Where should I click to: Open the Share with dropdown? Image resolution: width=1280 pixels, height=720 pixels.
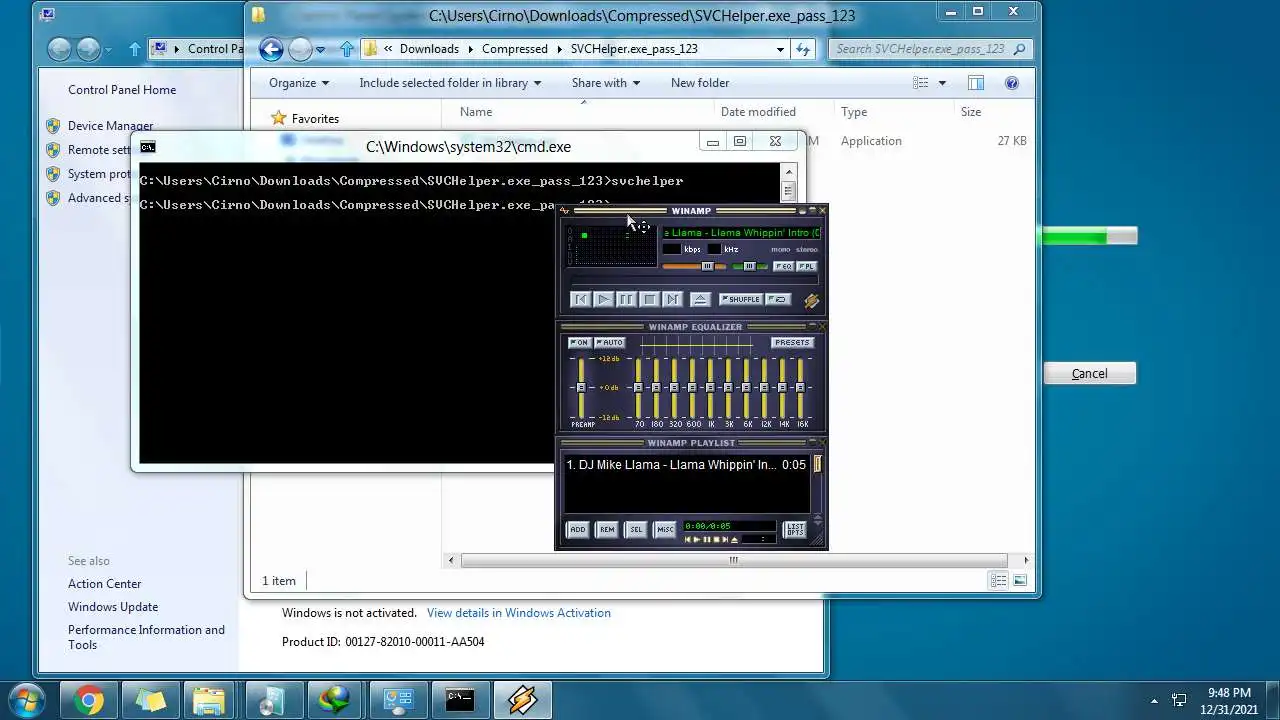point(606,83)
